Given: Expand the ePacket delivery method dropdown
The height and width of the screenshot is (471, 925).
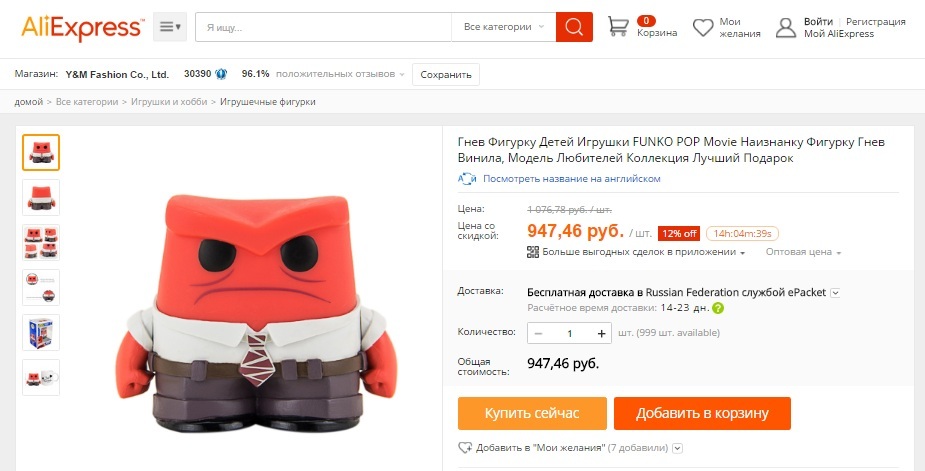Looking at the screenshot, I should [x=835, y=292].
